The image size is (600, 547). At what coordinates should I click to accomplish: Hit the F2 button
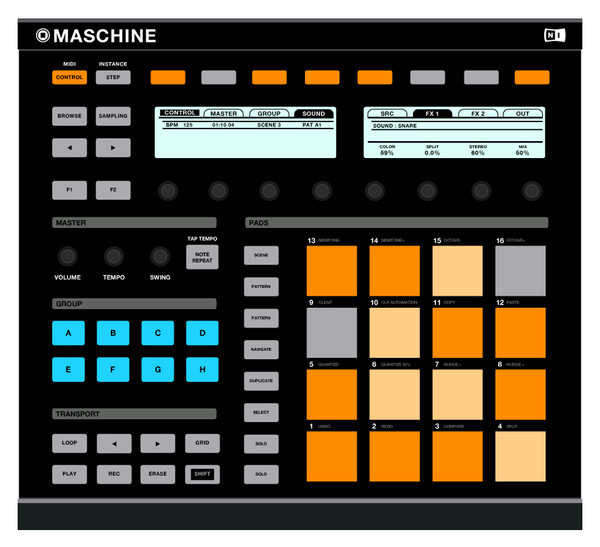pos(113,190)
